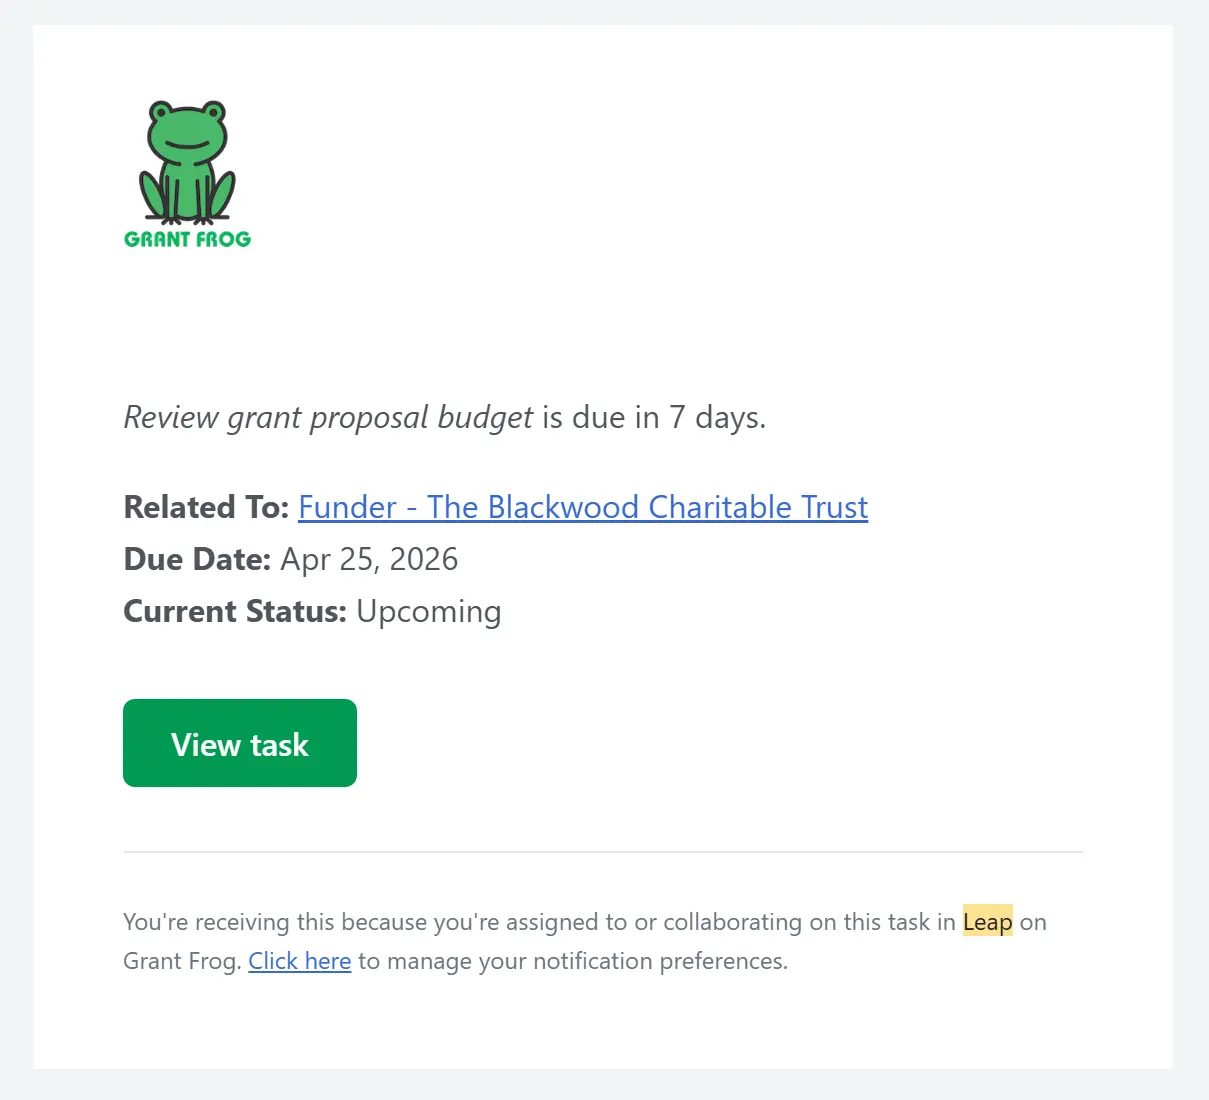Click the frog's smiling face in the logo

coord(187,135)
